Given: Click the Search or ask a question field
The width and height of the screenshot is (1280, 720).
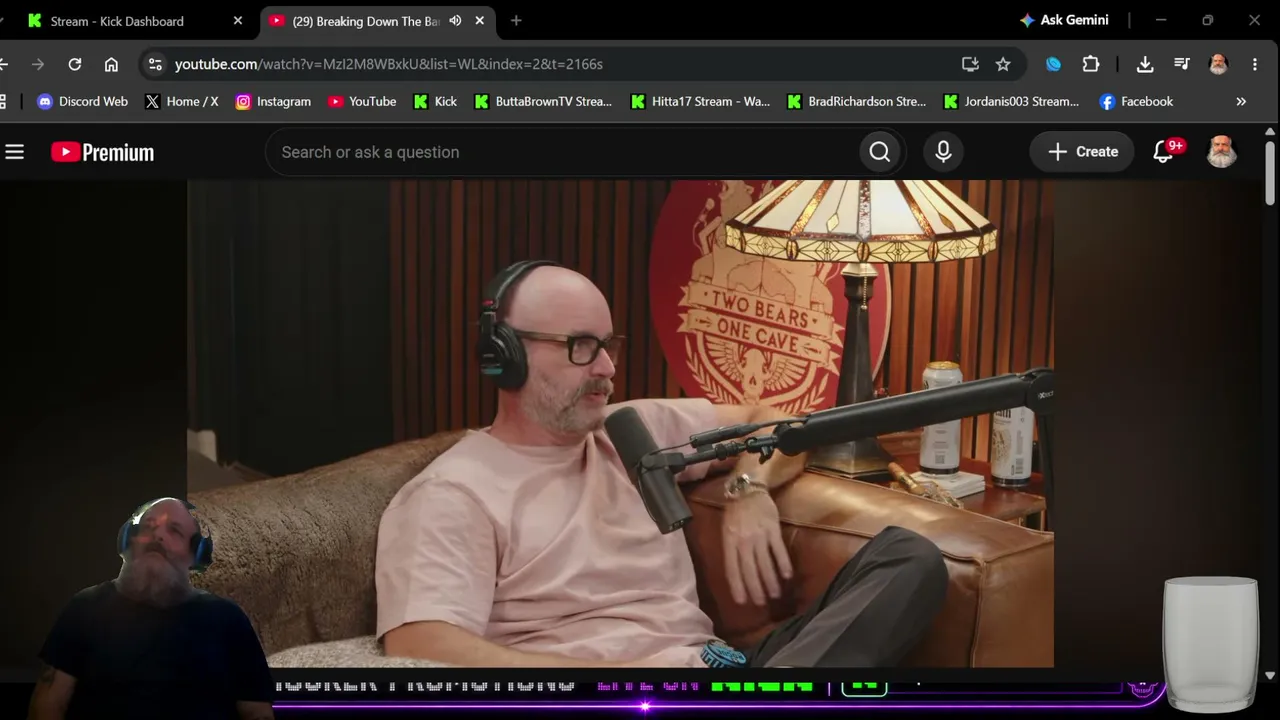Looking at the screenshot, I should point(561,152).
